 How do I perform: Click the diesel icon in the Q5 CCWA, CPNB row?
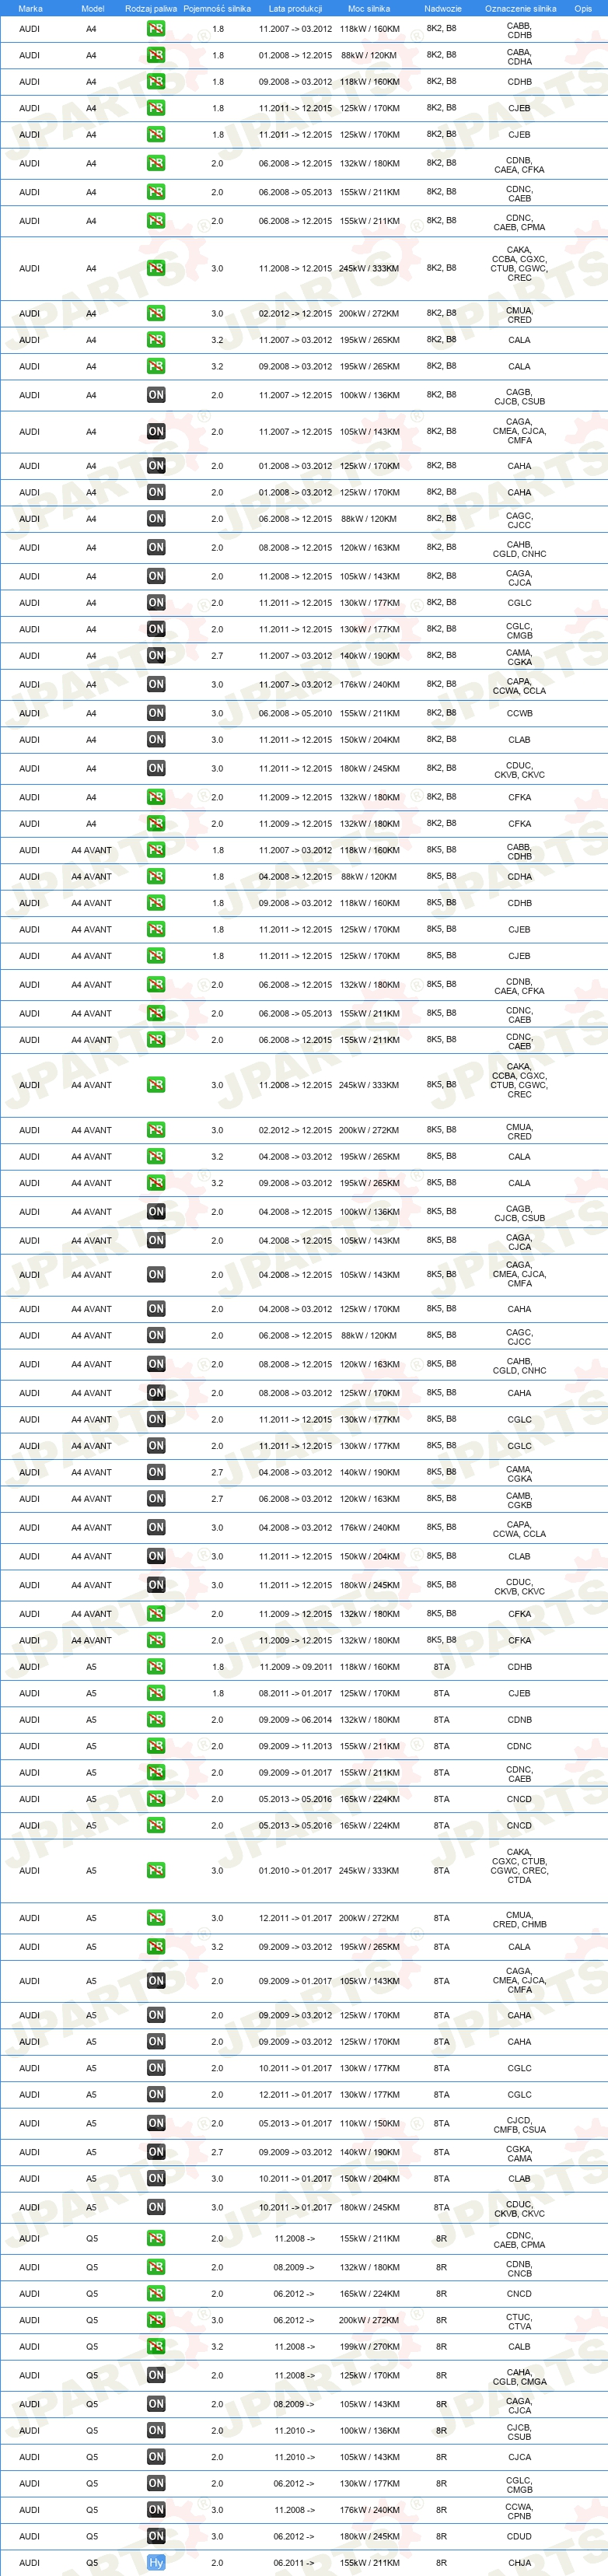[x=156, y=2509]
